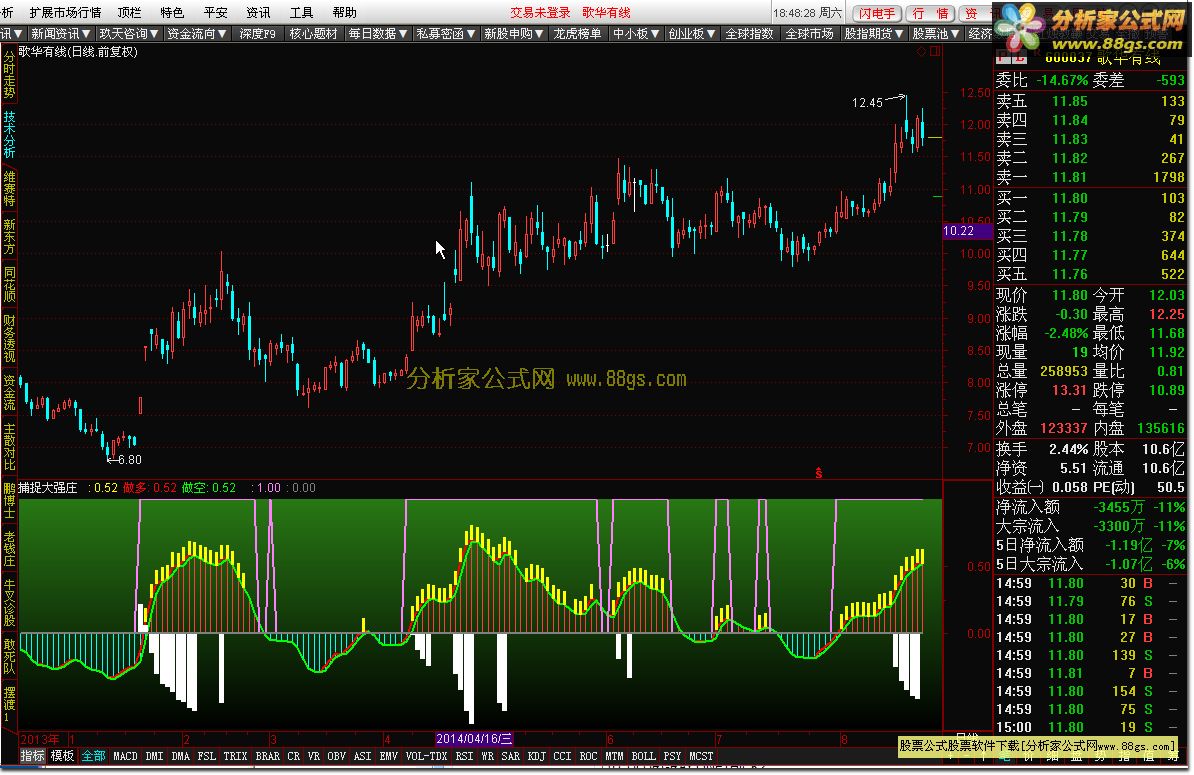
Task: Click the 全球市场 toolbar button
Action: [809, 33]
